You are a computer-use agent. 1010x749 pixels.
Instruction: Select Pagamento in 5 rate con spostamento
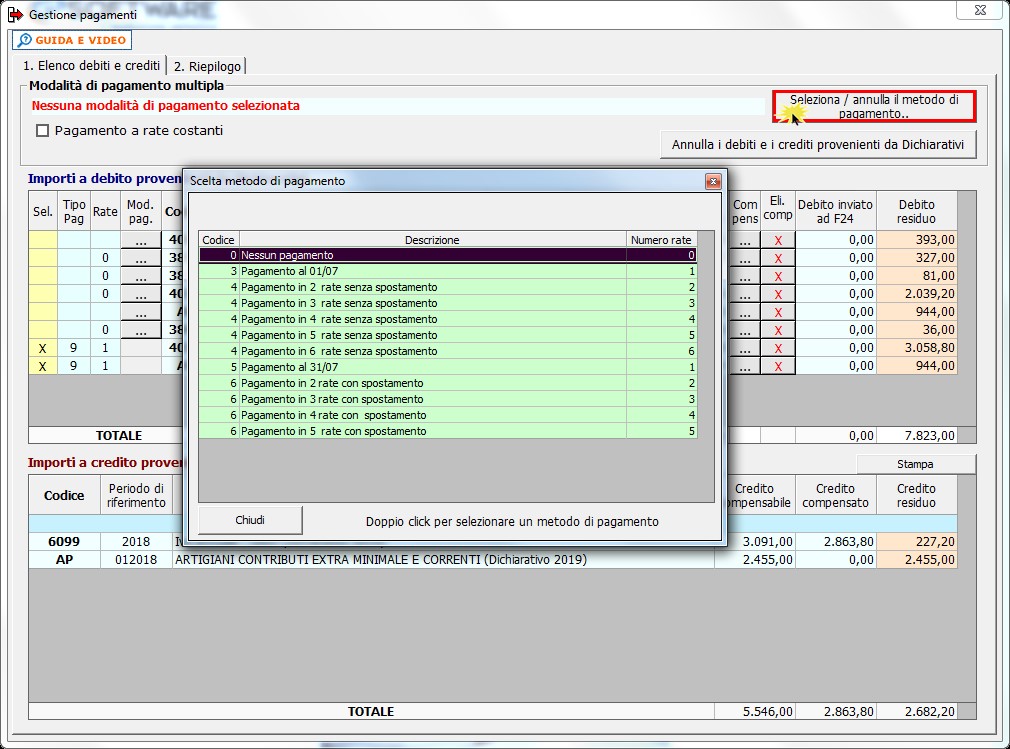click(448, 431)
